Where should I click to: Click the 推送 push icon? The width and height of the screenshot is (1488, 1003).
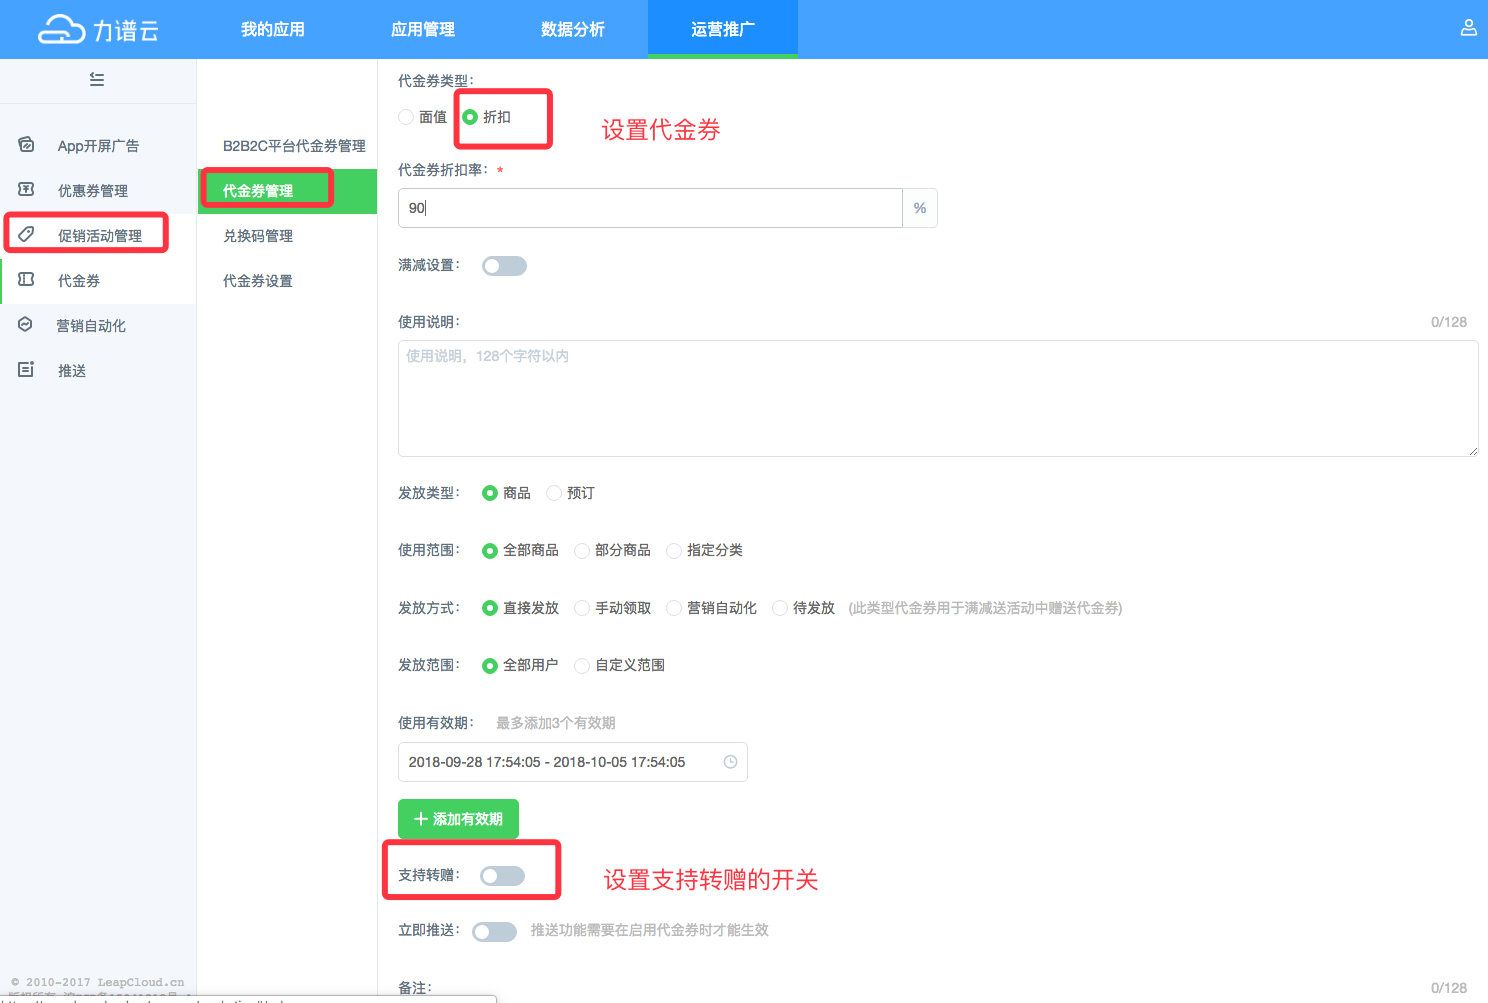(27, 370)
